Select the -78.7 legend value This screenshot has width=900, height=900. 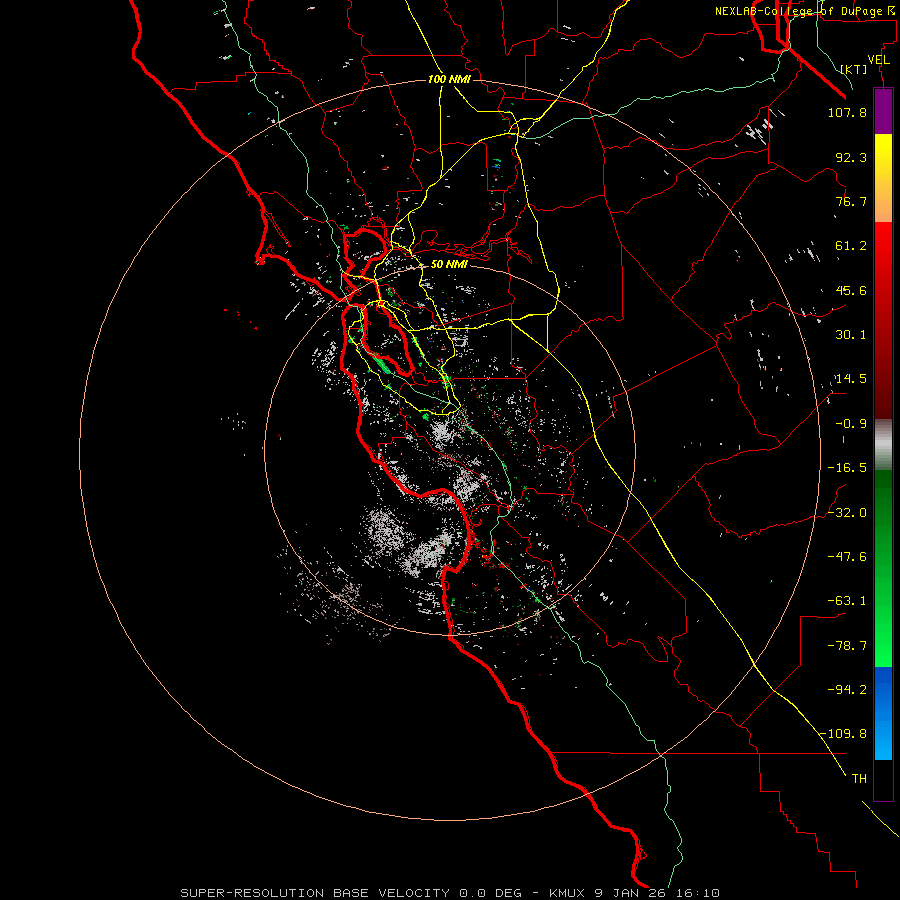[x=847, y=646]
